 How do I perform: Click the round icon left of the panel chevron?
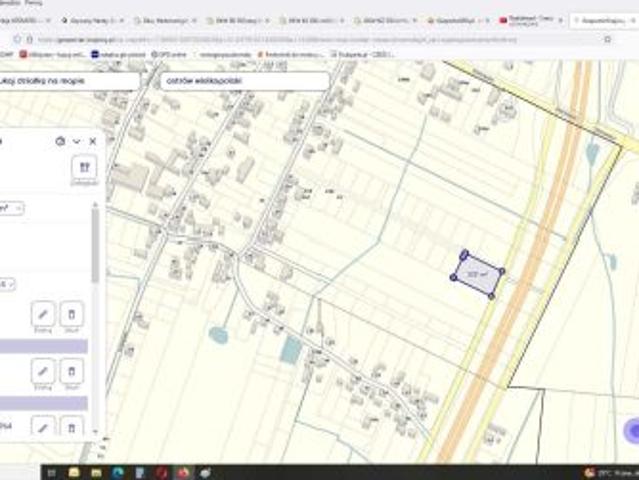(x=60, y=141)
